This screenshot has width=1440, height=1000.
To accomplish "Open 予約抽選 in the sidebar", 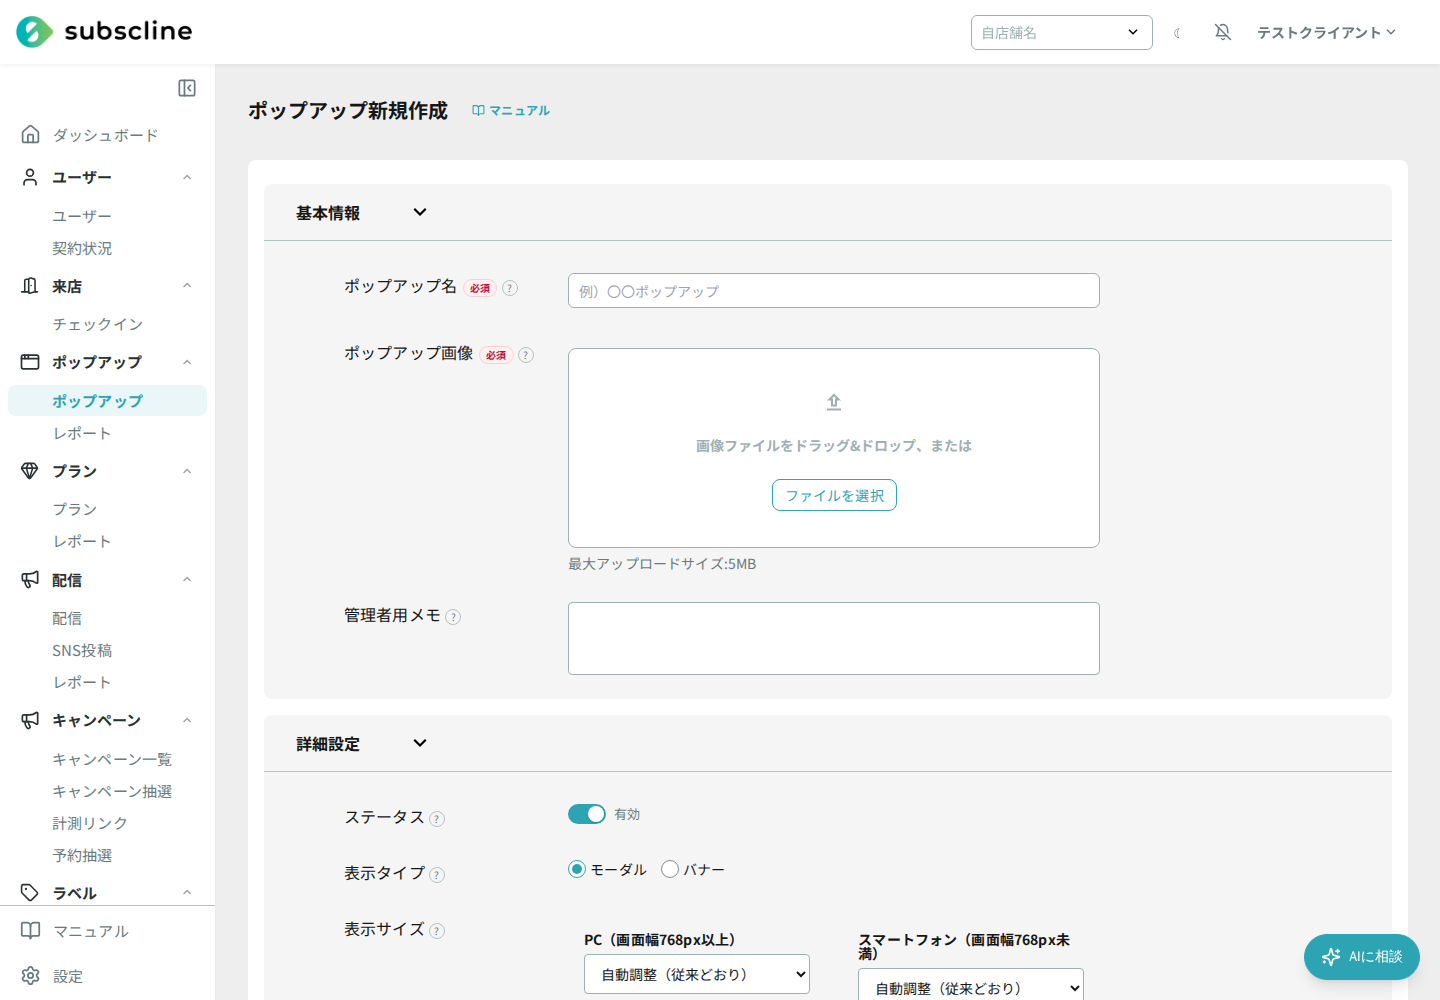I will tap(82, 855).
